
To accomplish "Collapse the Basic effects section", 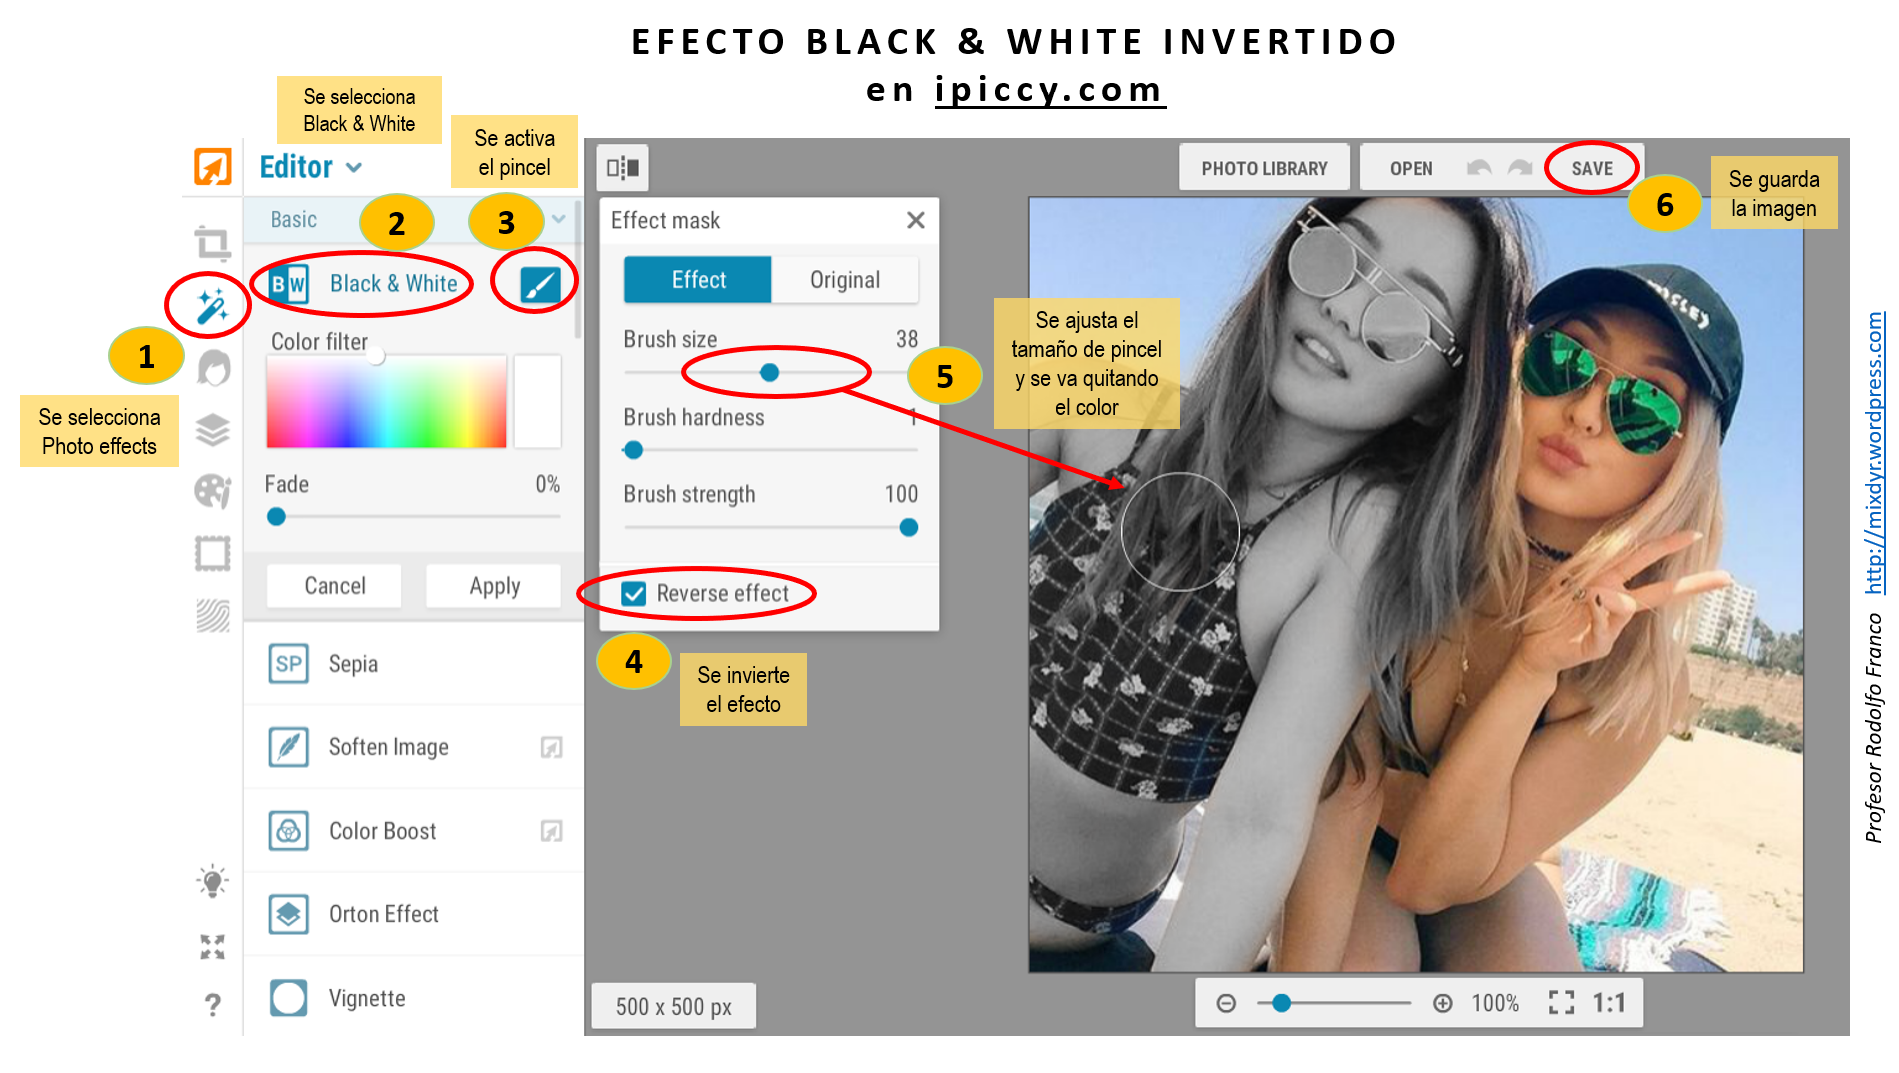I will coord(558,219).
